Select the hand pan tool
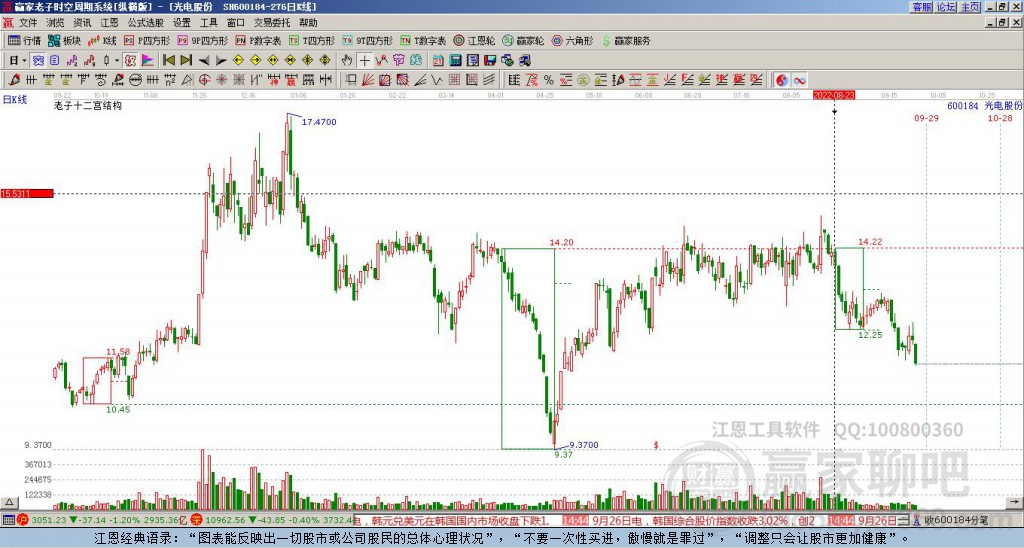Viewport: 1024px width, 548px height. pos(347,60)
